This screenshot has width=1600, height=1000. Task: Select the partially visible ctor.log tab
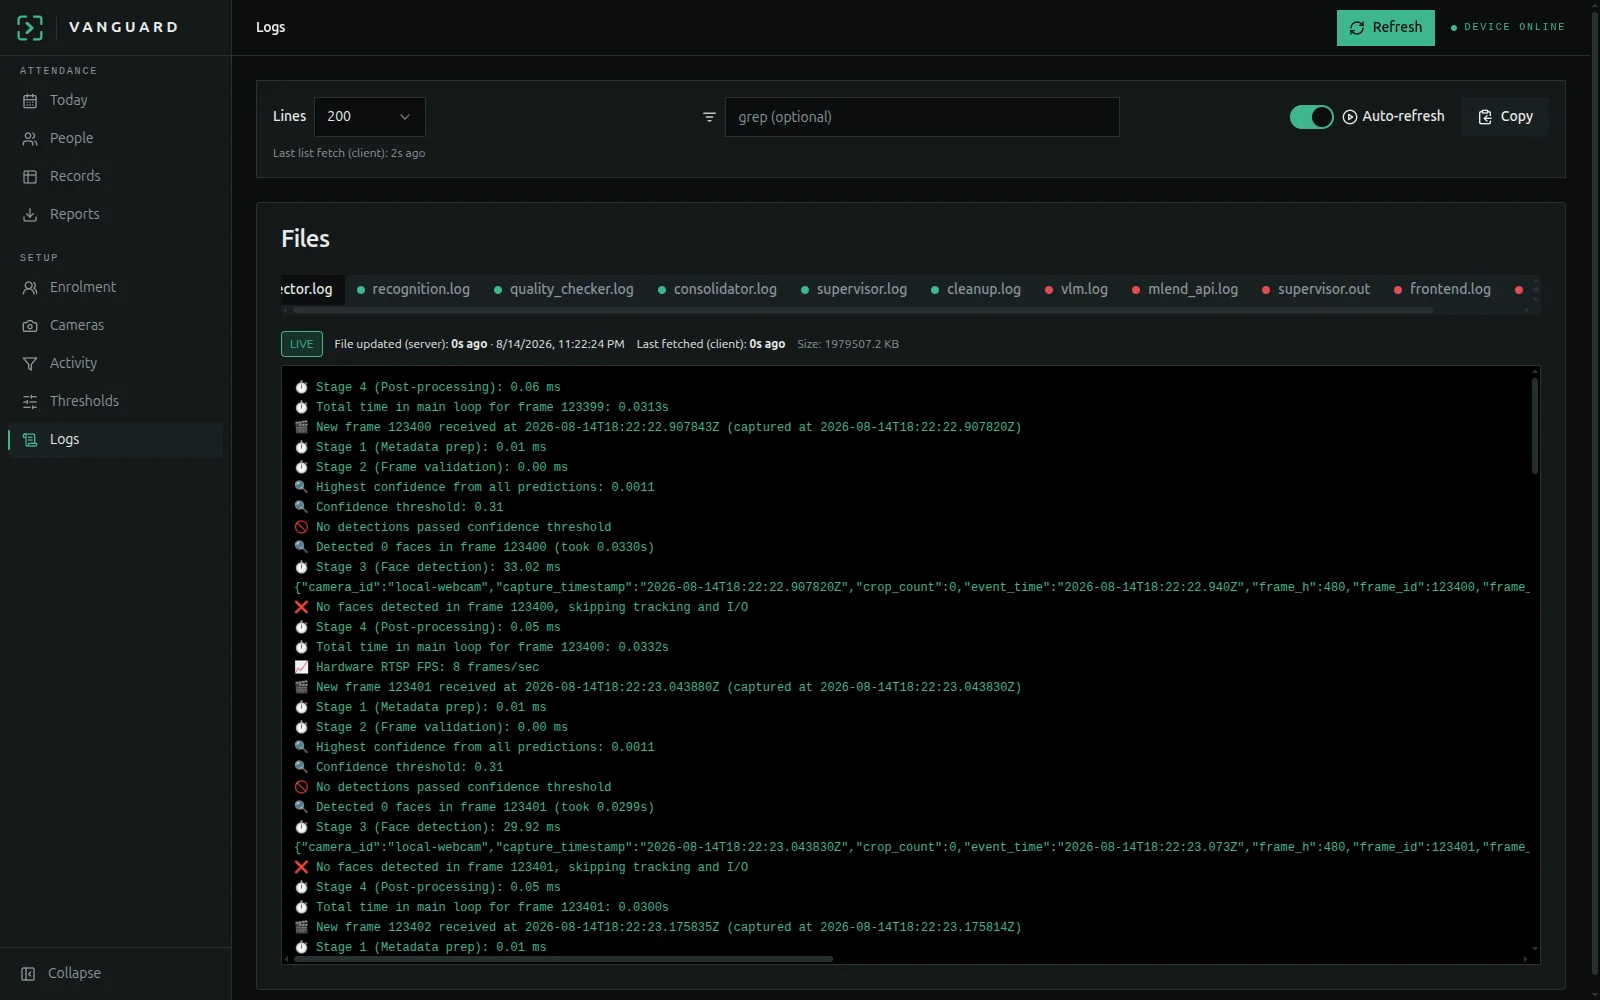(x=312, y=289)
